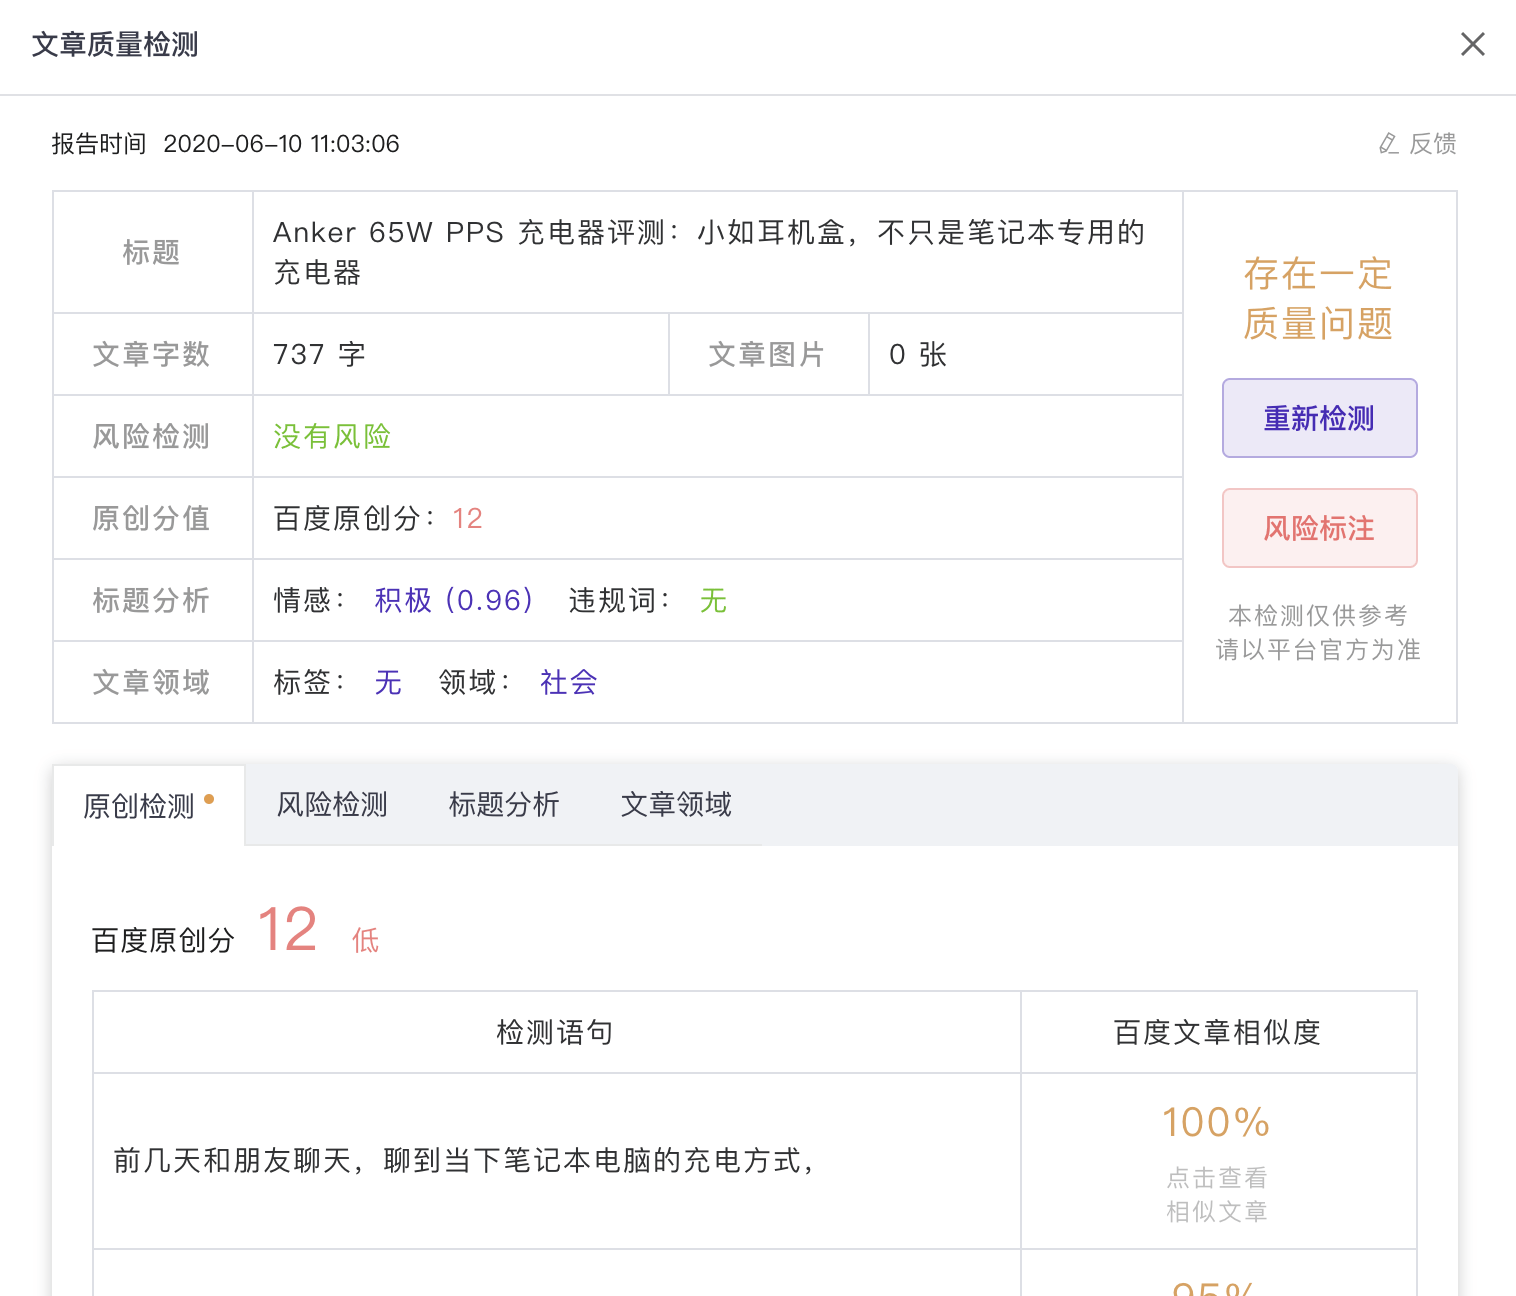This screenshot has height=1296, width=1516.
Task: Switch to the 文章领域 tab
Action: [x=676, y=805]
